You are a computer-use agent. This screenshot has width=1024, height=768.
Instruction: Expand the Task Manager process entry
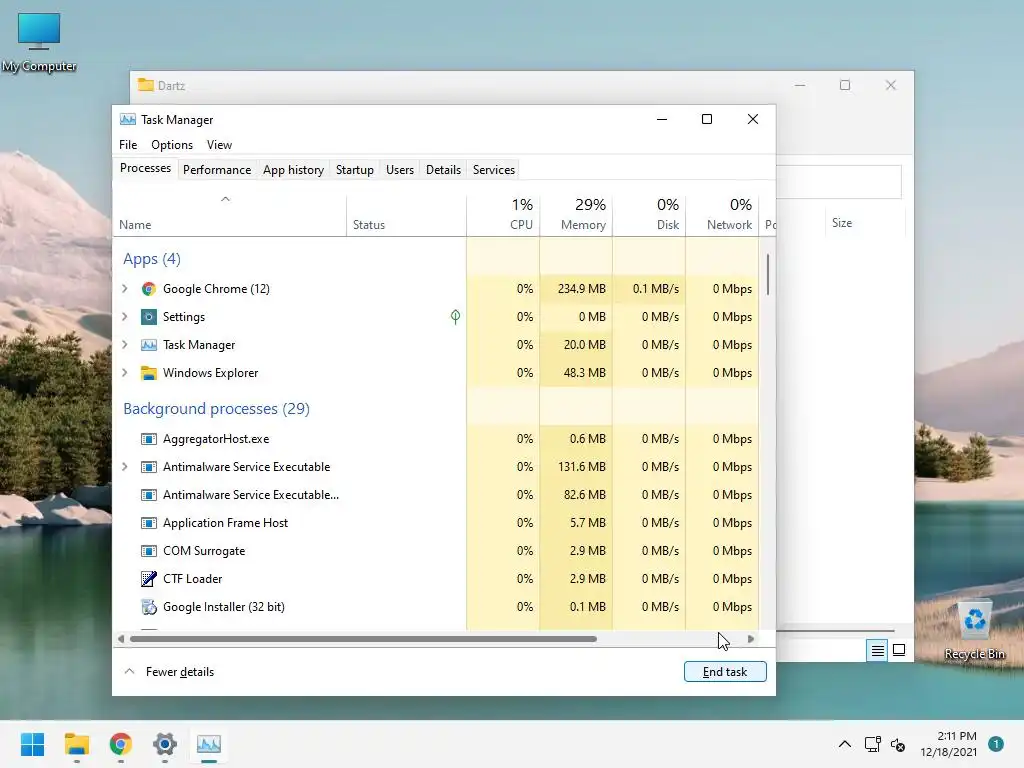[125, 345]
